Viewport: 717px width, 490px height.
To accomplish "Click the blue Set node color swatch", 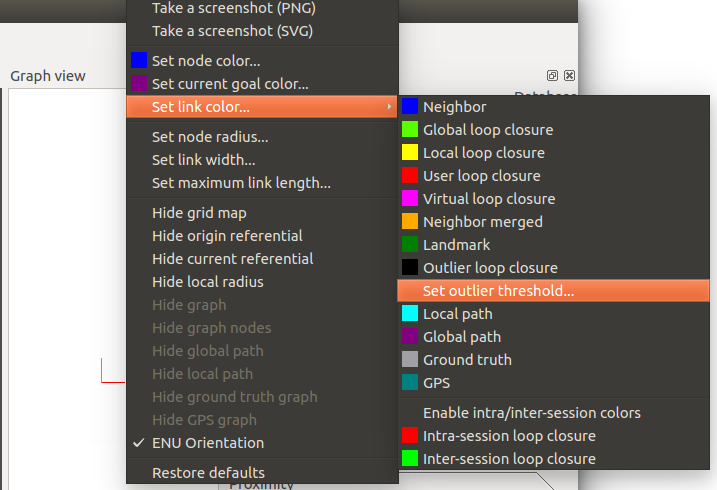I will [x=140, y=61].
